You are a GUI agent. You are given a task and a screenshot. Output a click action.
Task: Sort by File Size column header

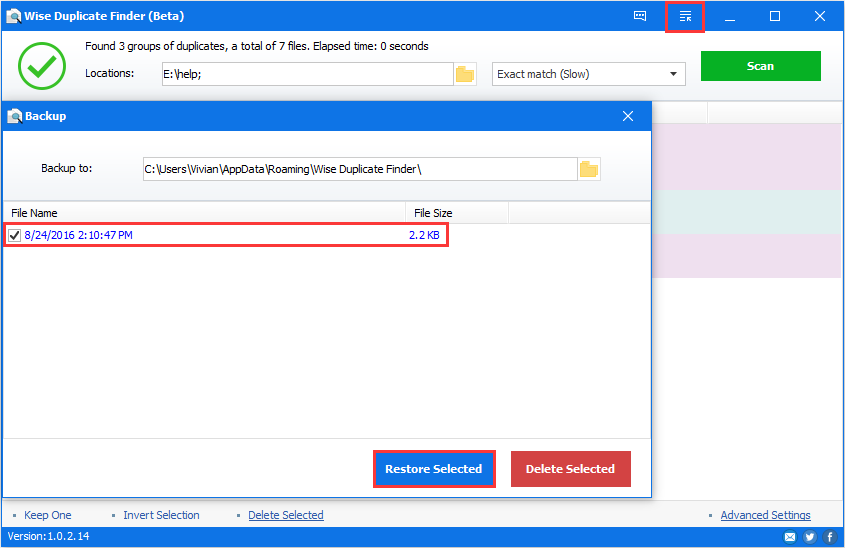pos(457,213)
